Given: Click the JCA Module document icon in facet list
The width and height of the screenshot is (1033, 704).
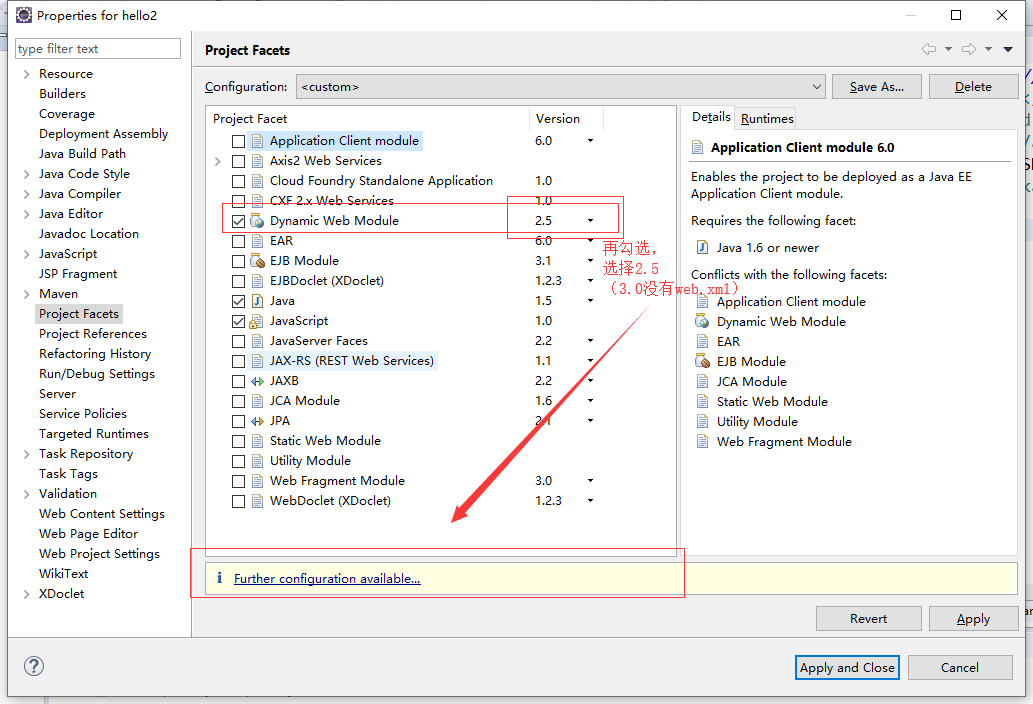Looking at the screenshot, I should click(257, 401).
